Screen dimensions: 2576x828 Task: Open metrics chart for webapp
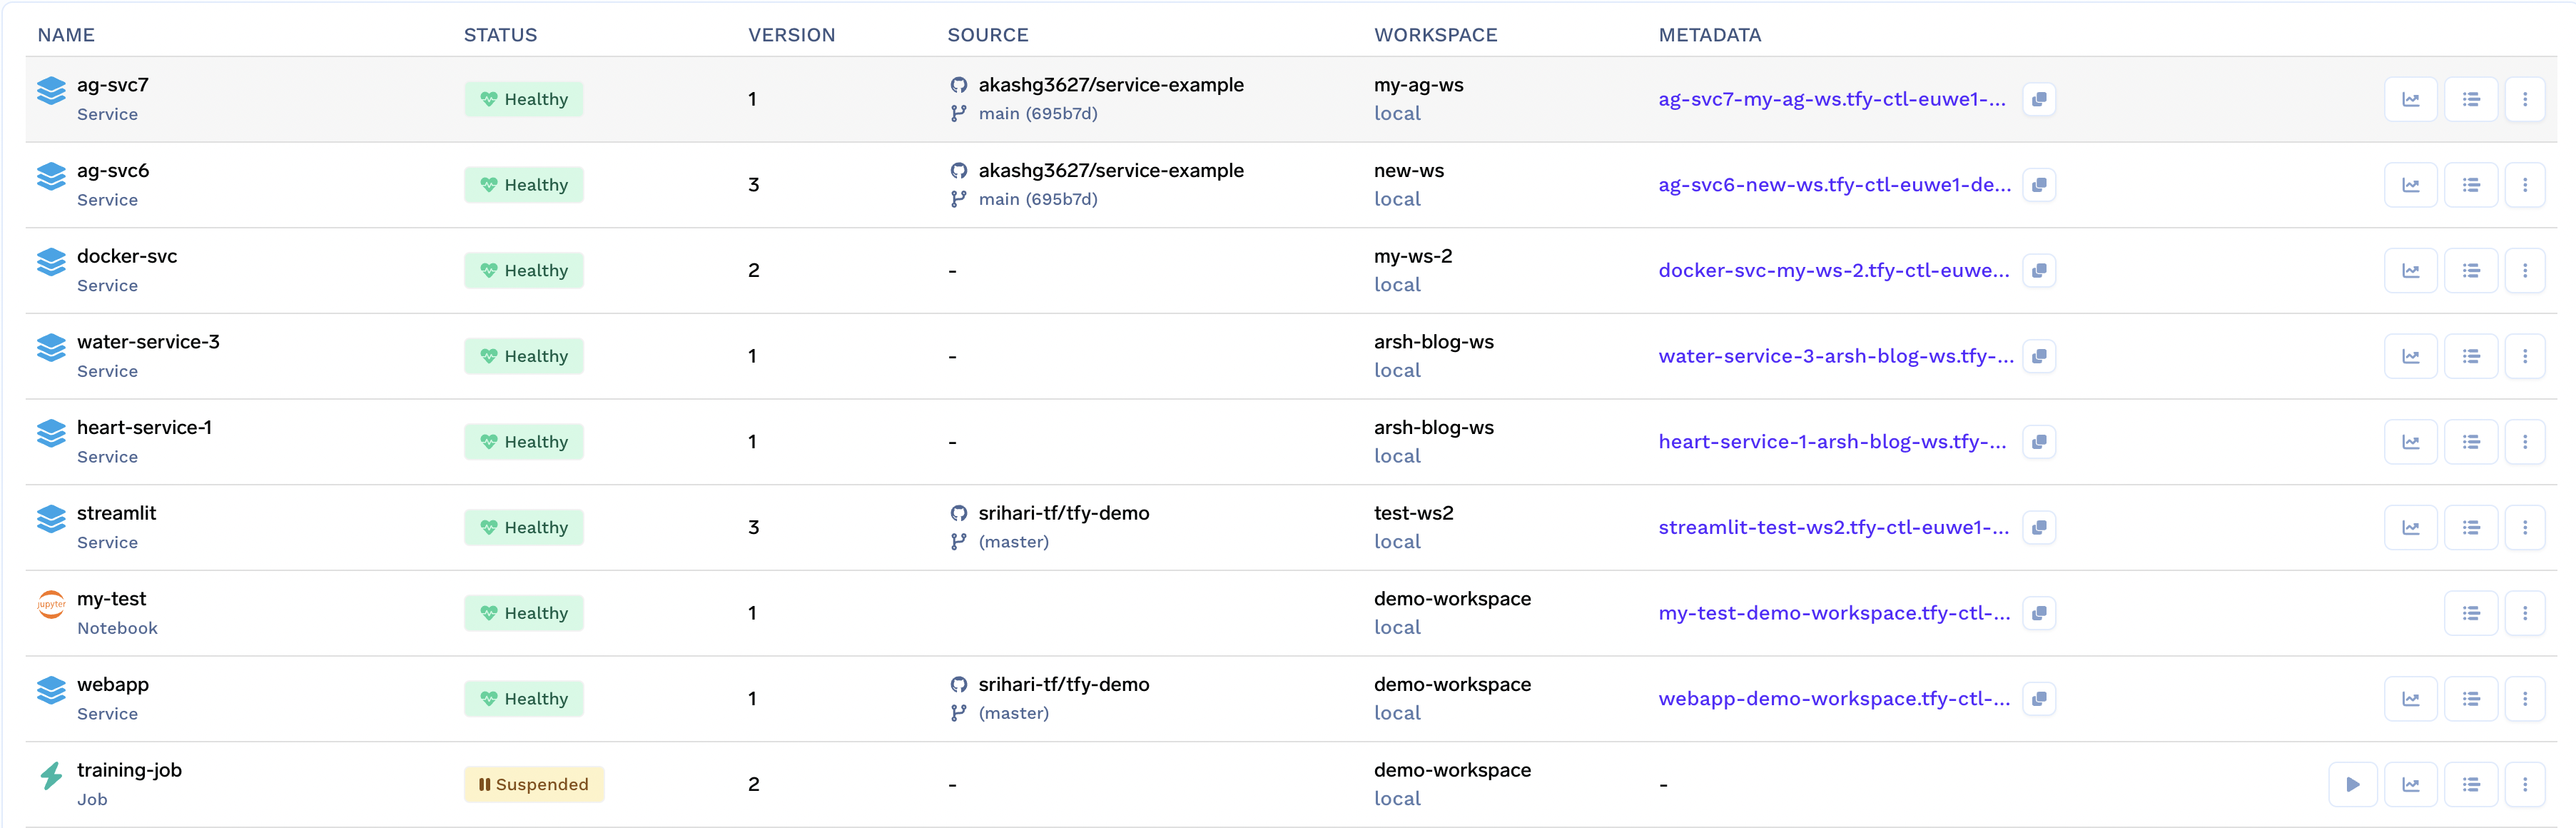tap(2411, 699)
